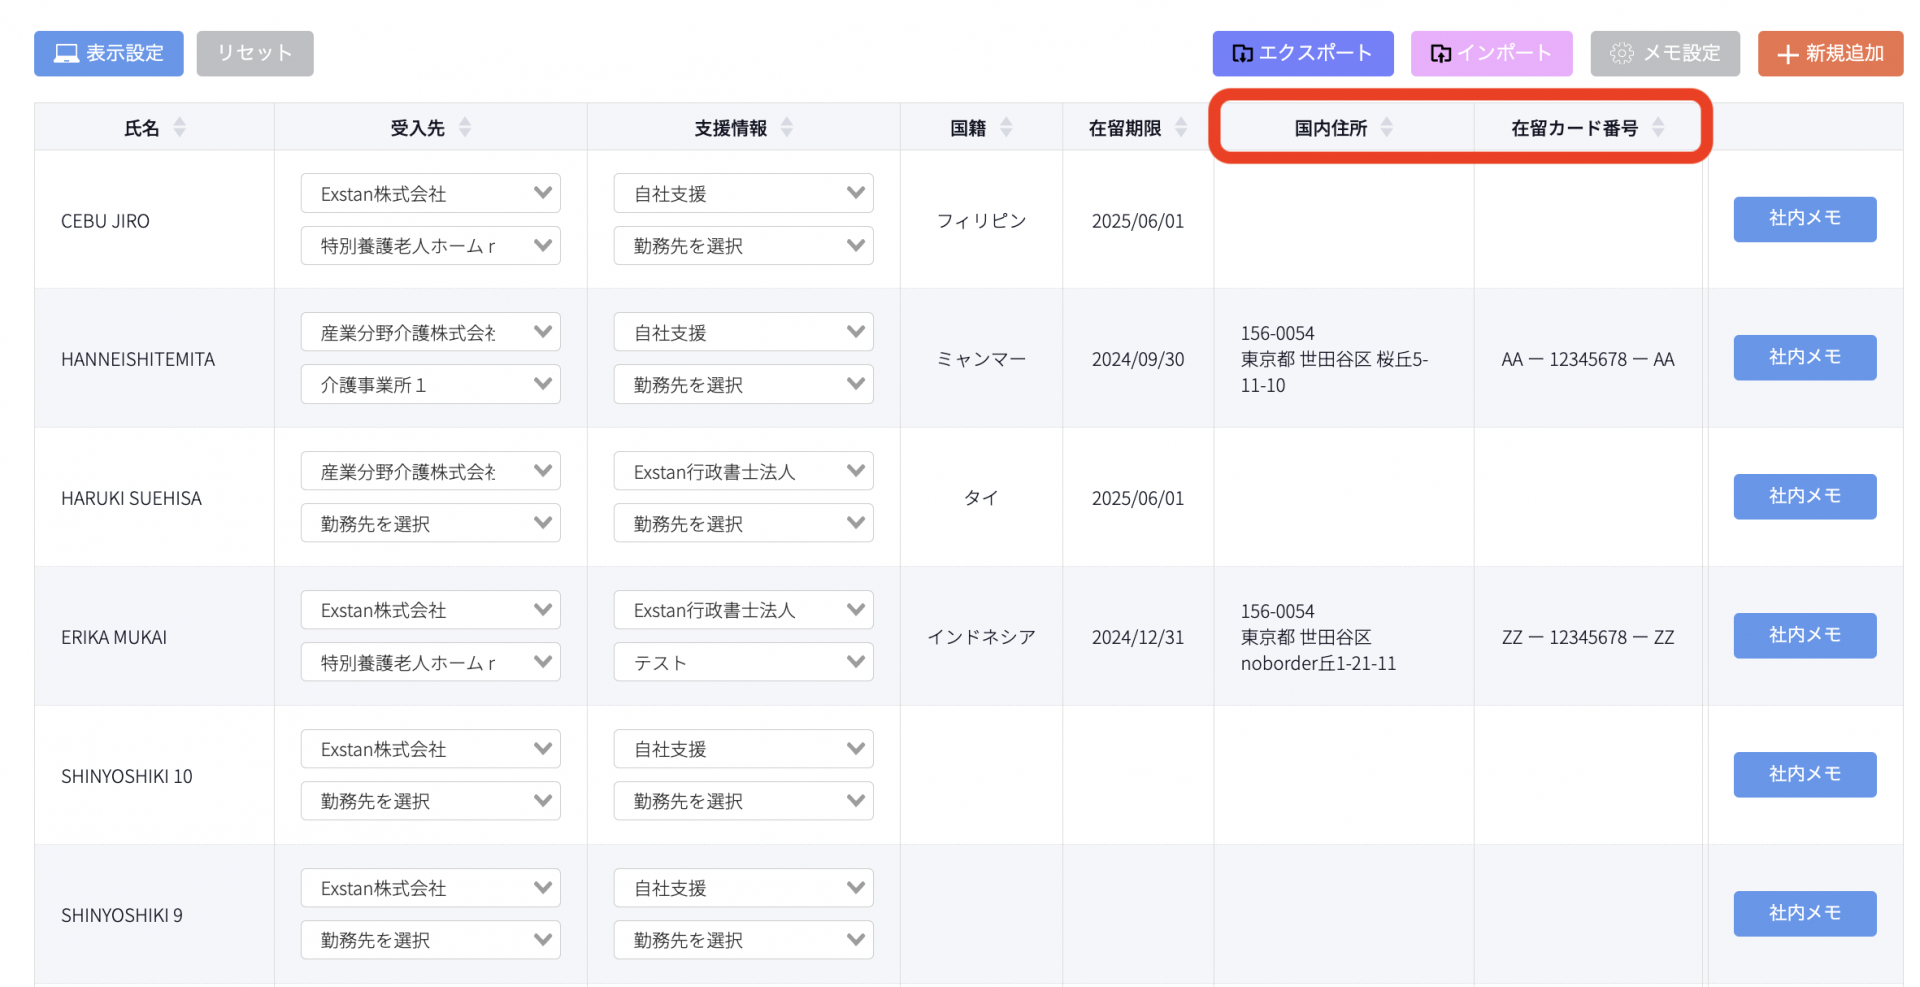Click the インポート import button
This screenshot has width=1920, height=987.
1491,53
